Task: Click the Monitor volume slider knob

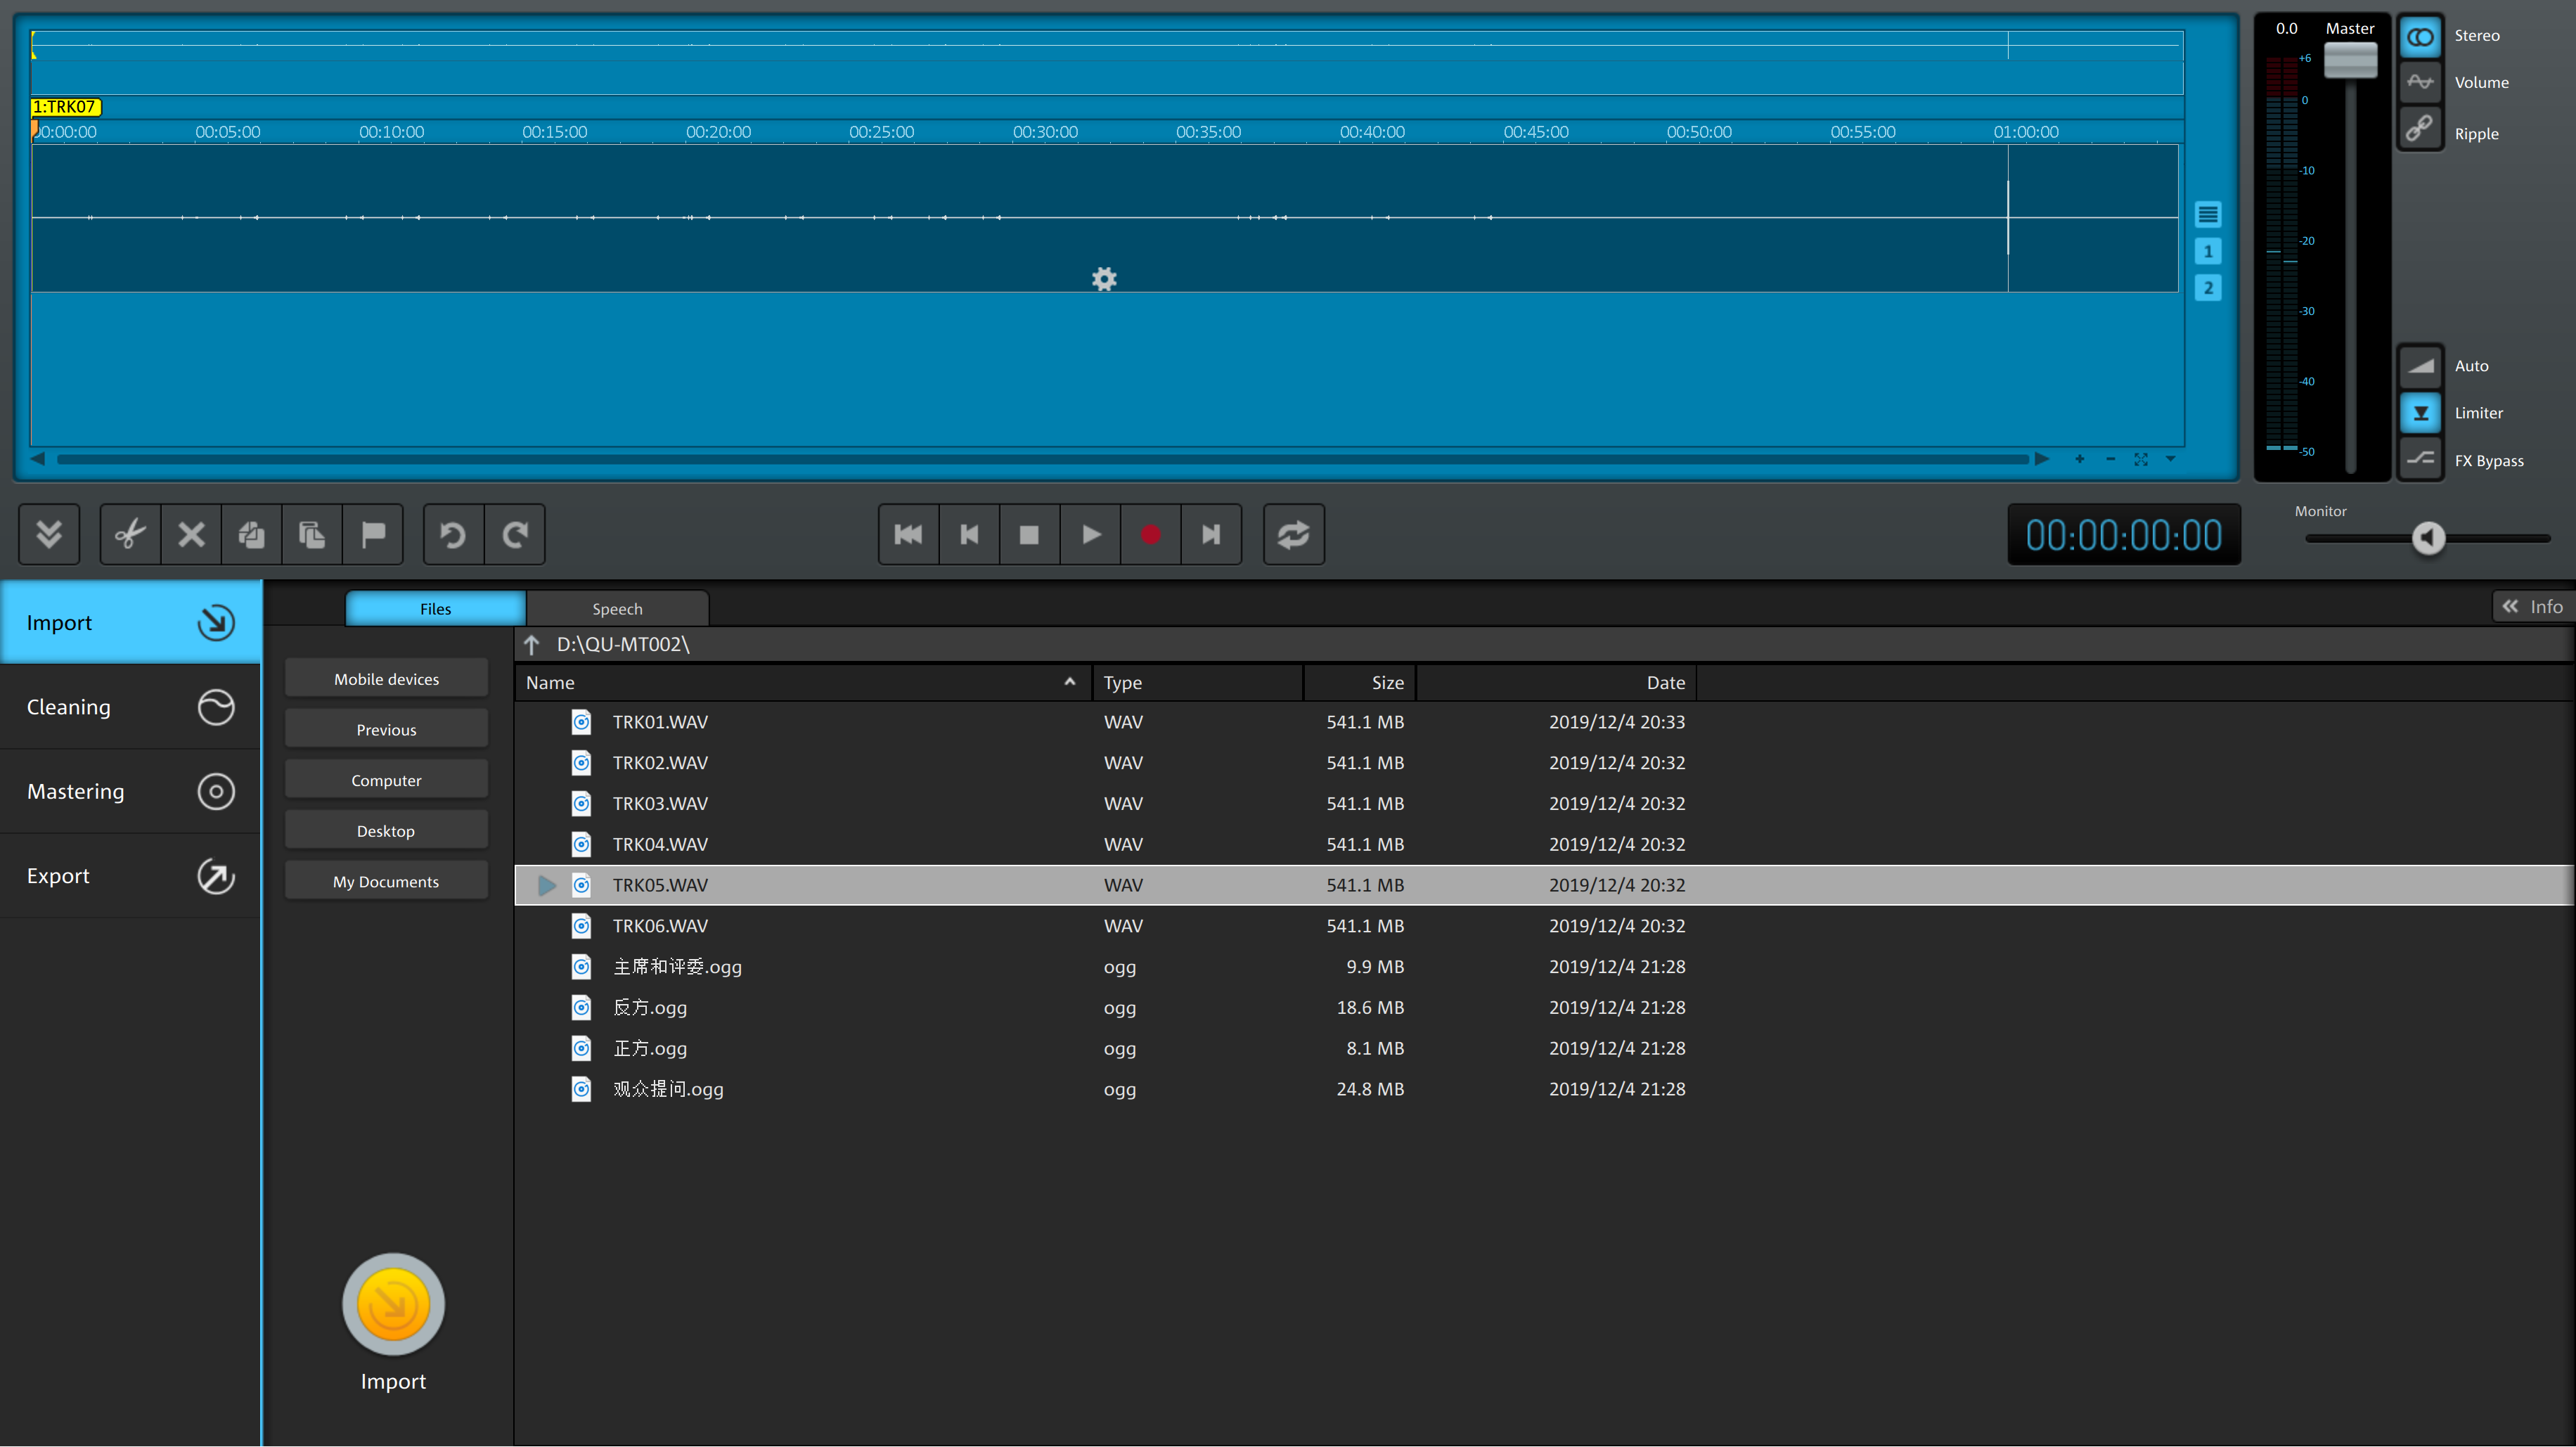Action: pyautogui.click(x=2428, y=538)
